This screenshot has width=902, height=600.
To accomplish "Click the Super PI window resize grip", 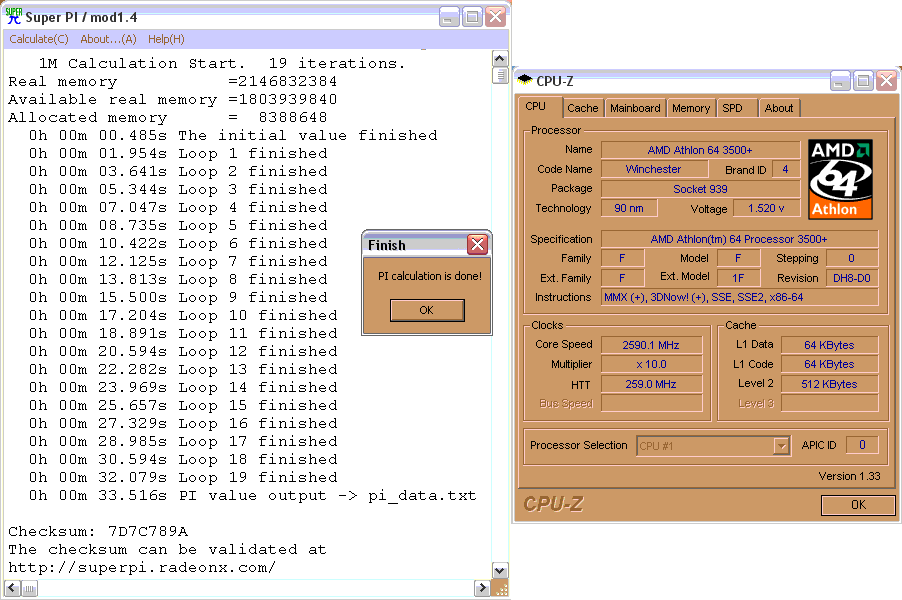I will 502,589.
